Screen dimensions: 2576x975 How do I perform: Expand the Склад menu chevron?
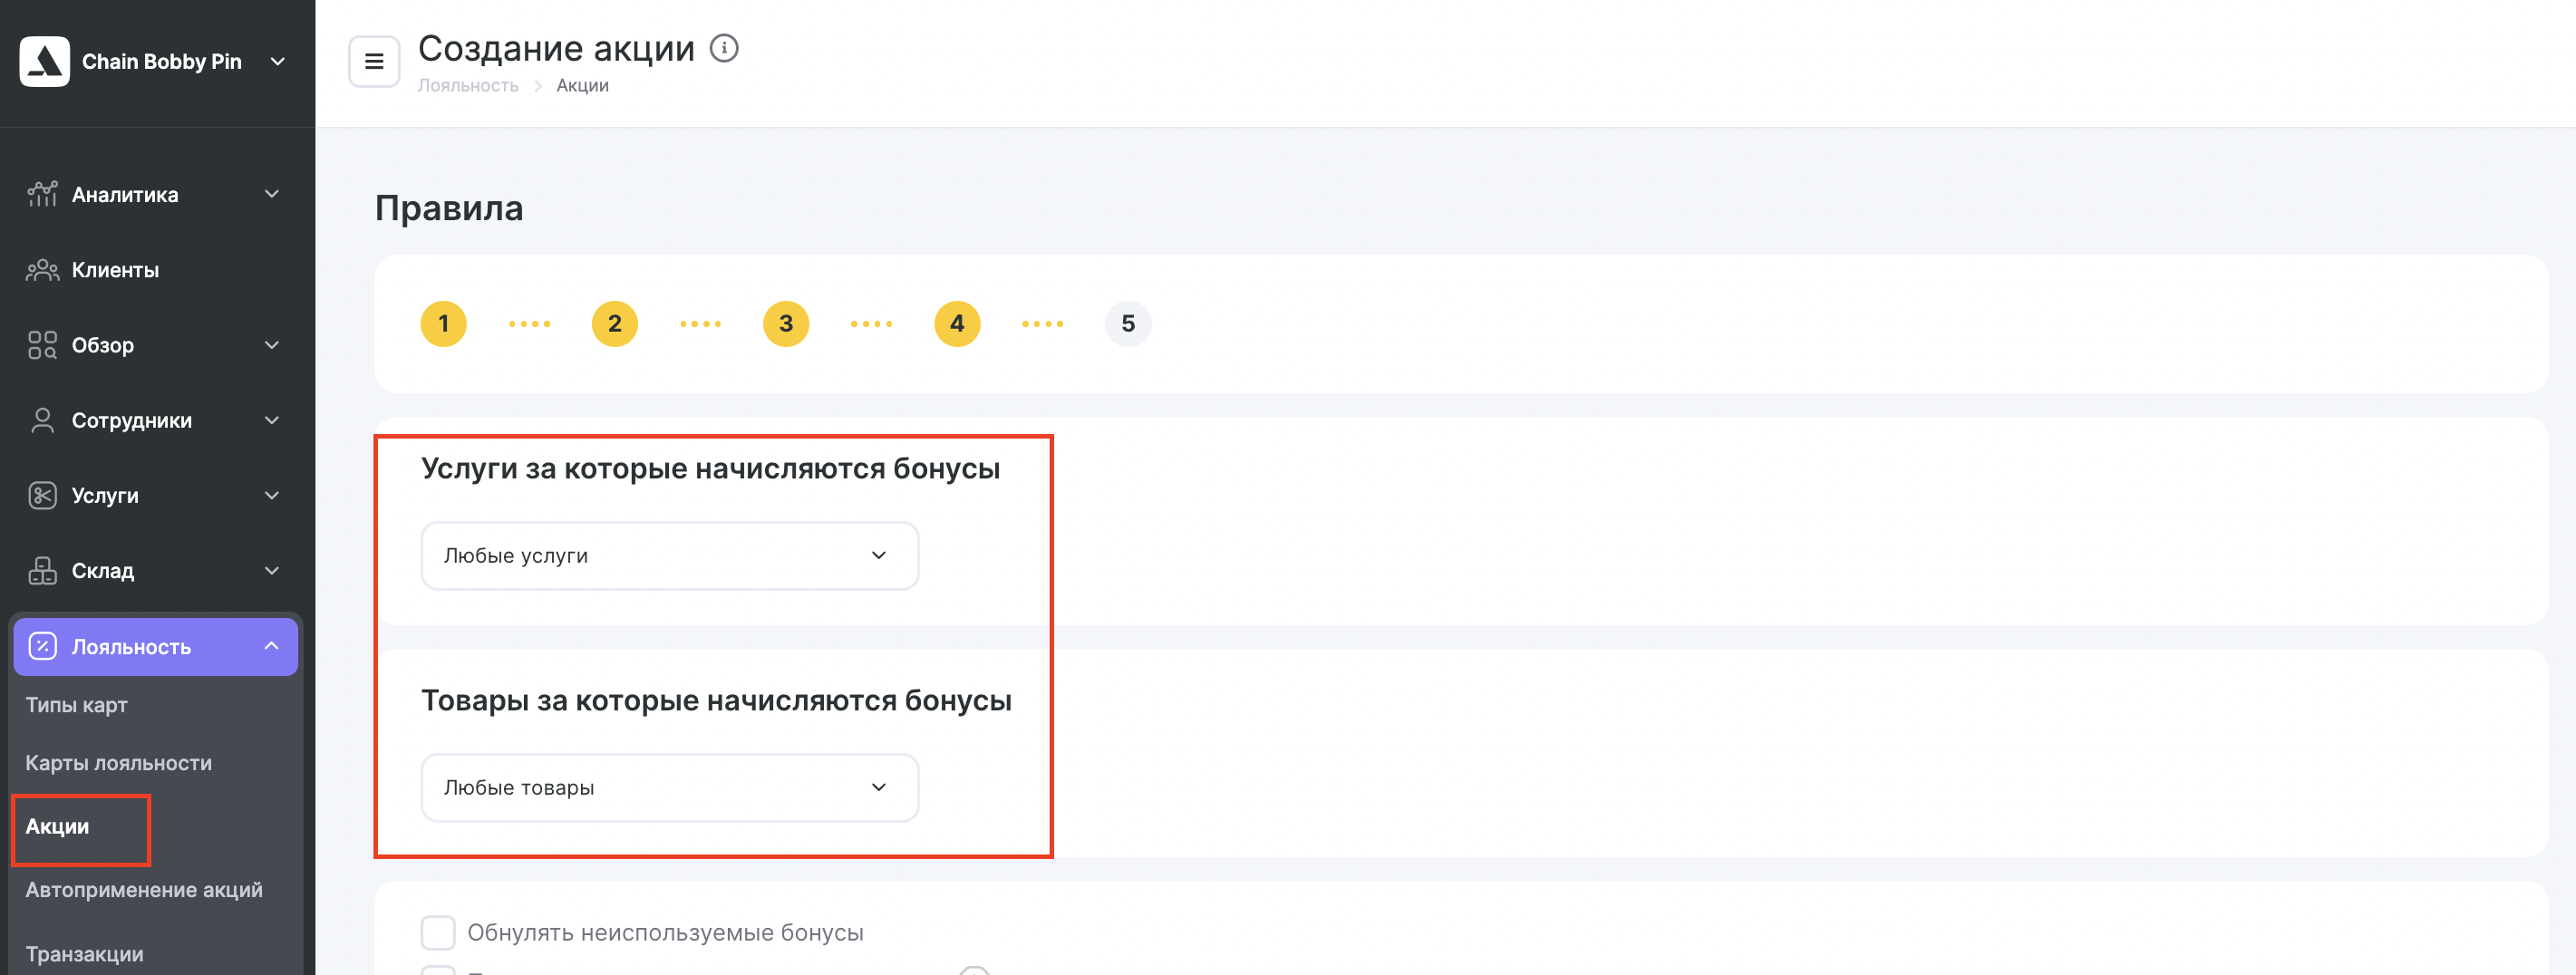pyautogui.click(x=272, y=570)
